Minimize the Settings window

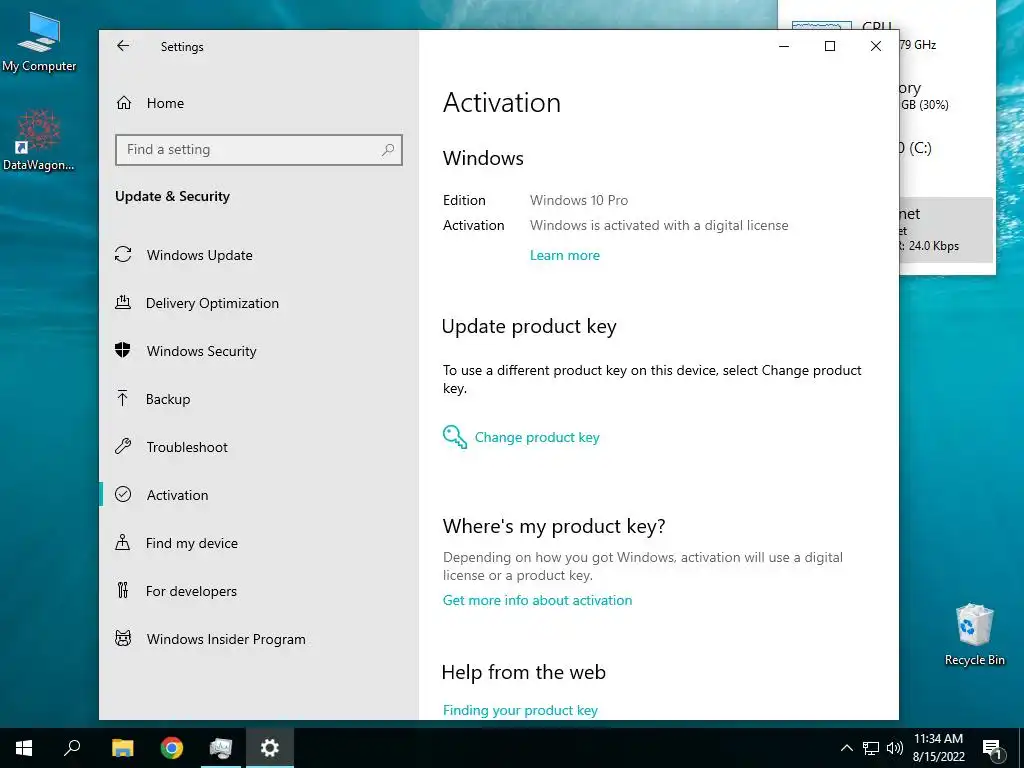[784, 46]
